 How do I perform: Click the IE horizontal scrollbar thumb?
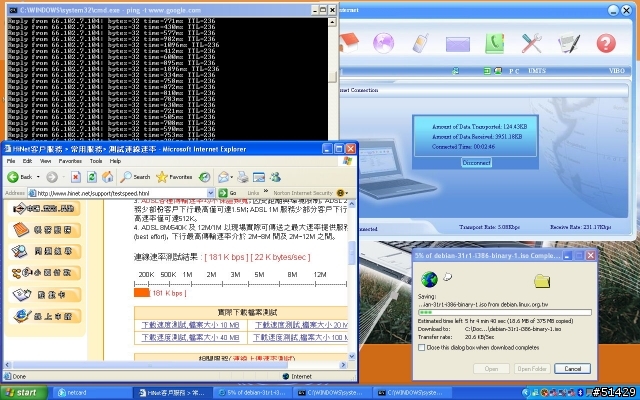(150, 365)
